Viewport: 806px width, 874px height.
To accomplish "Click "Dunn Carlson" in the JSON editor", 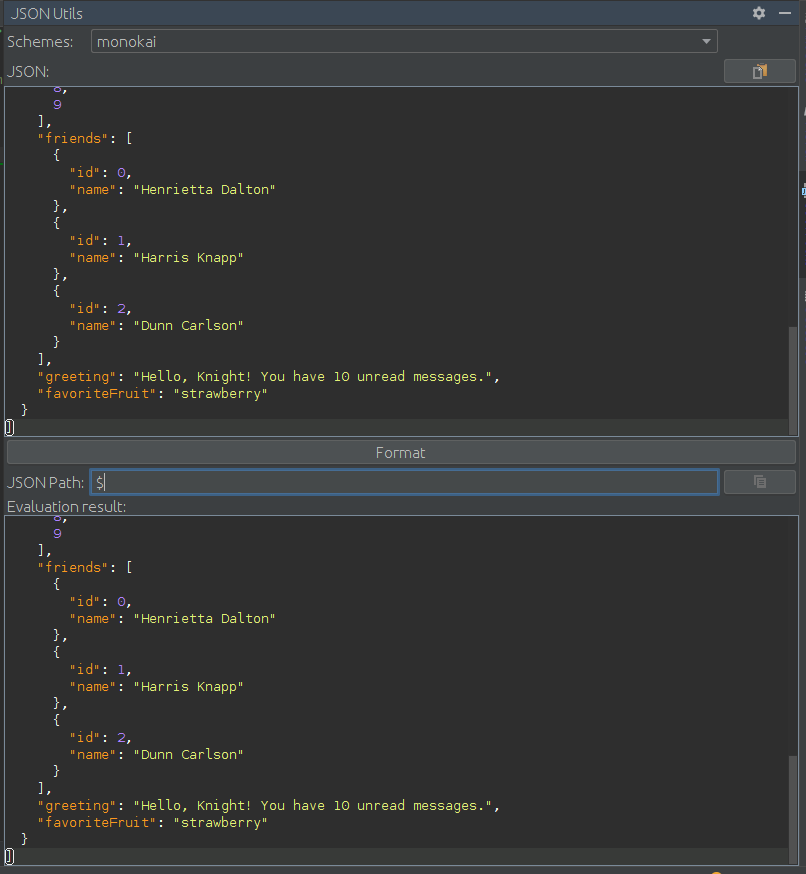I will (x=188, y=326).
